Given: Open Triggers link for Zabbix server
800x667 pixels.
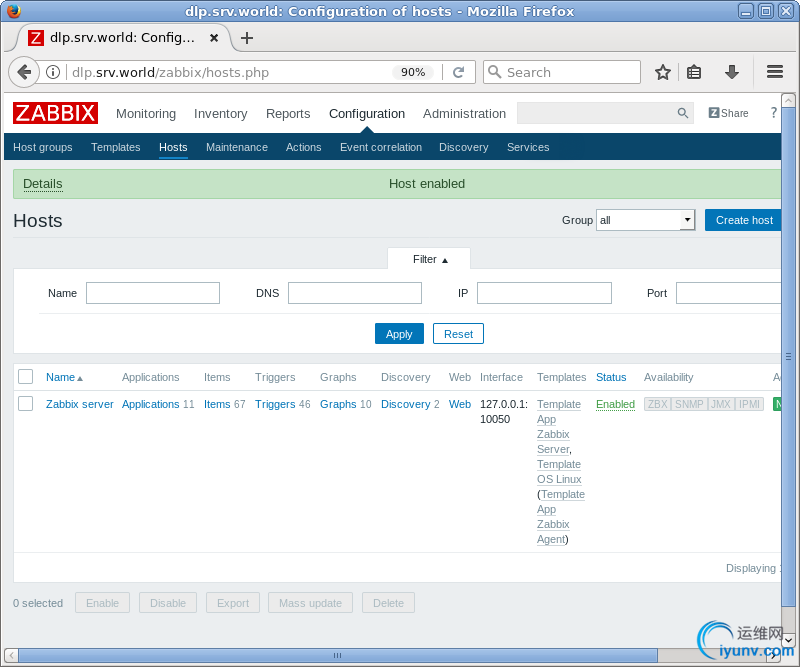Looking at the screenshot, I should [x=275, y=404].
